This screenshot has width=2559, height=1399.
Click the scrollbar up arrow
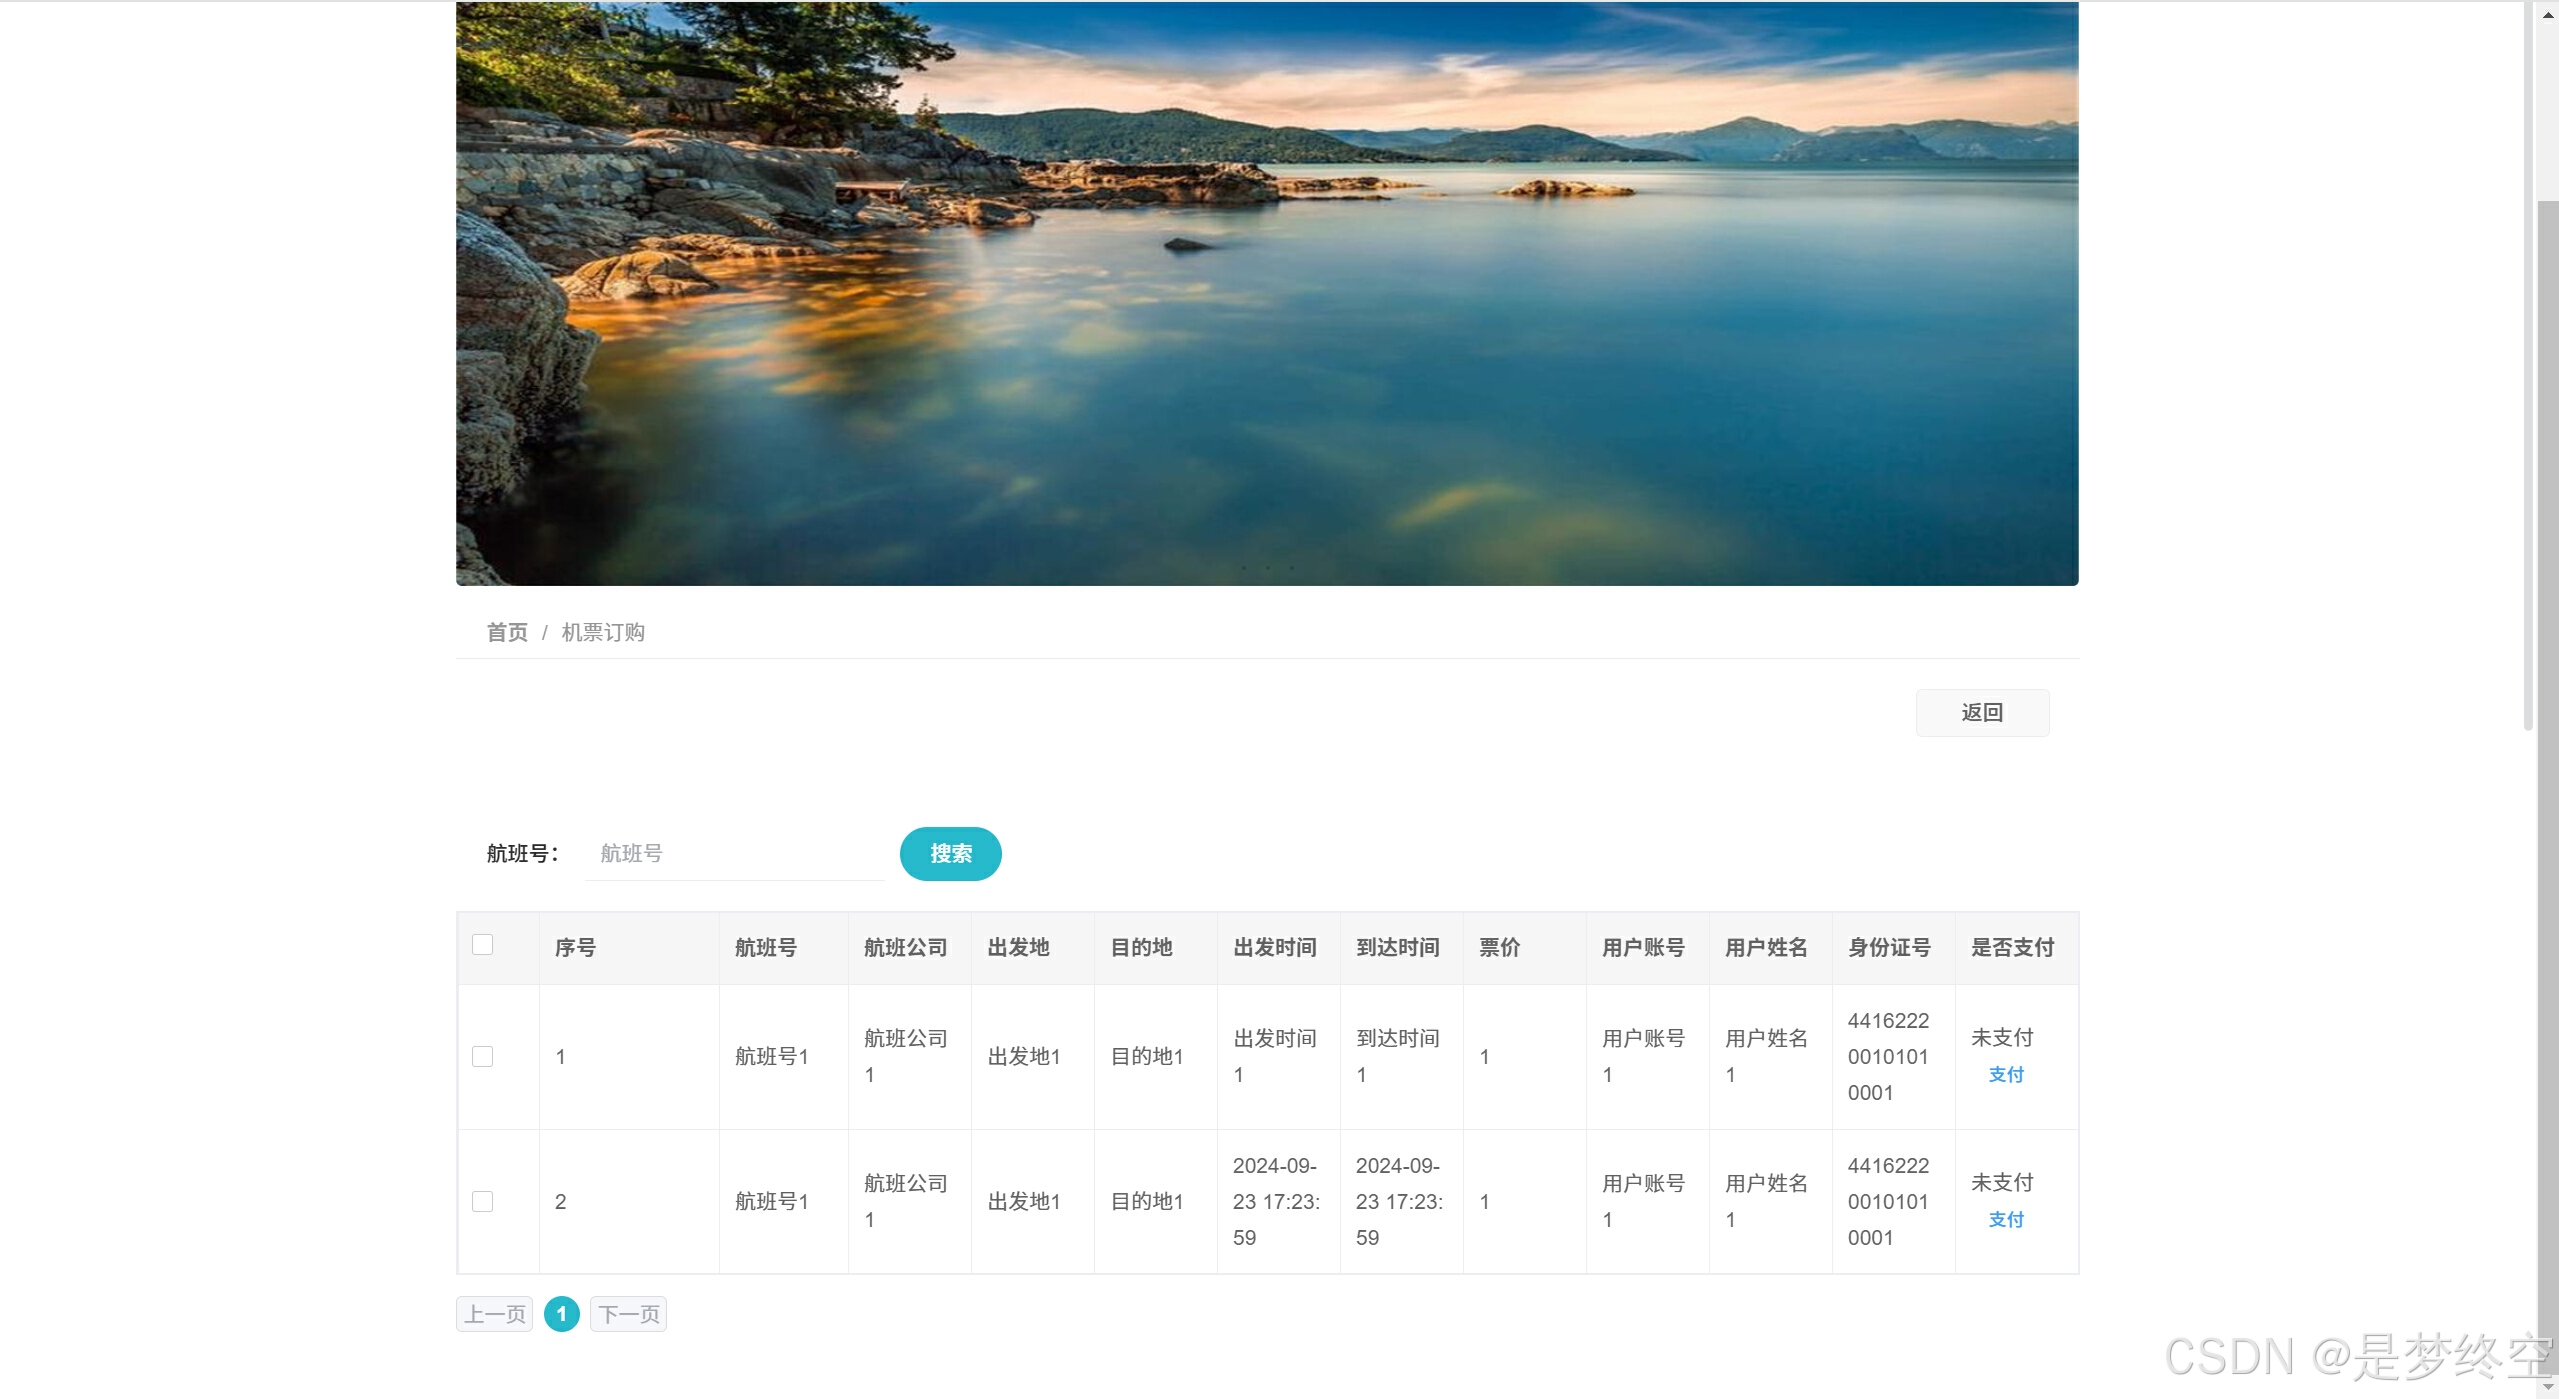(x=2549, y=15)
